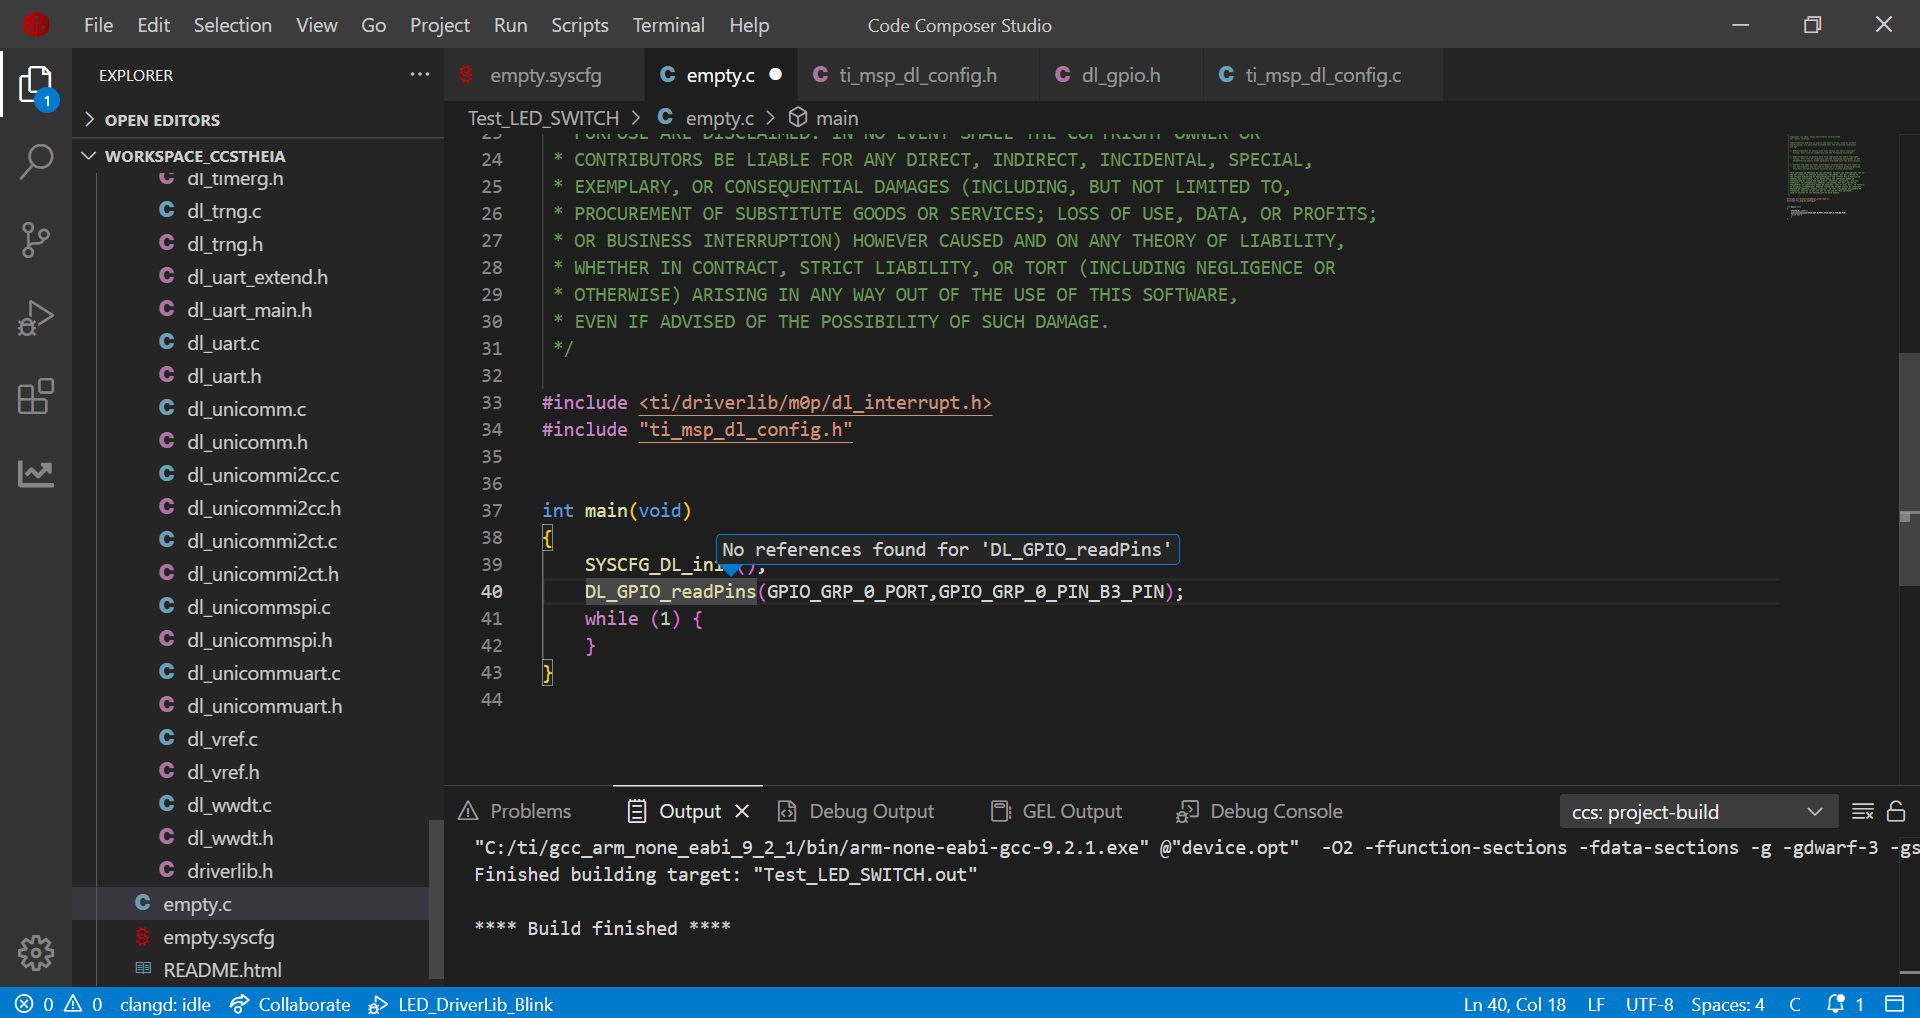Open the Run menu
This screenshot has width=1920, height=1018.
tap(511, 25)
